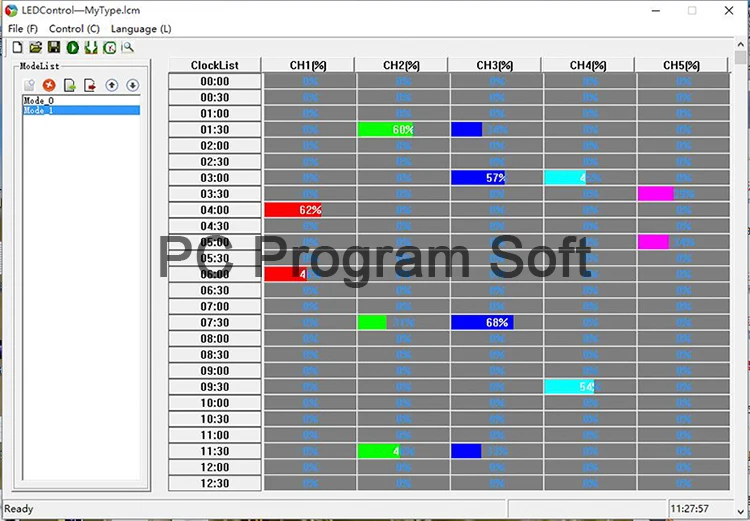The height and width of the screenshot is (521, 750).
Task: Delete mode with the red X icon
Action: (x=49, y=85)
